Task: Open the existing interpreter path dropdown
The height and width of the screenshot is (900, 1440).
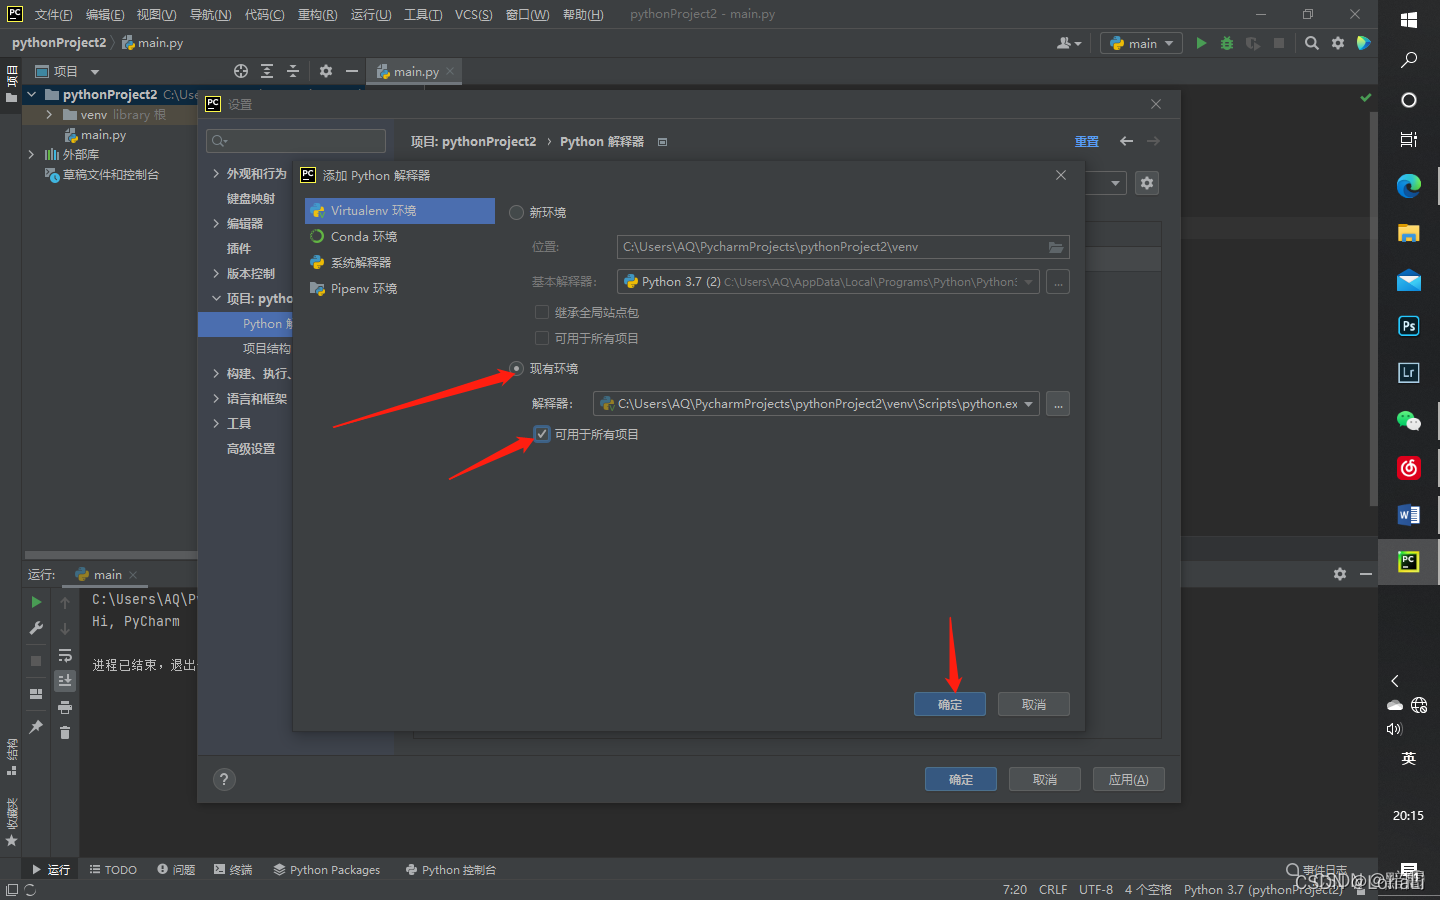Action: click(x=1028, y=404)
